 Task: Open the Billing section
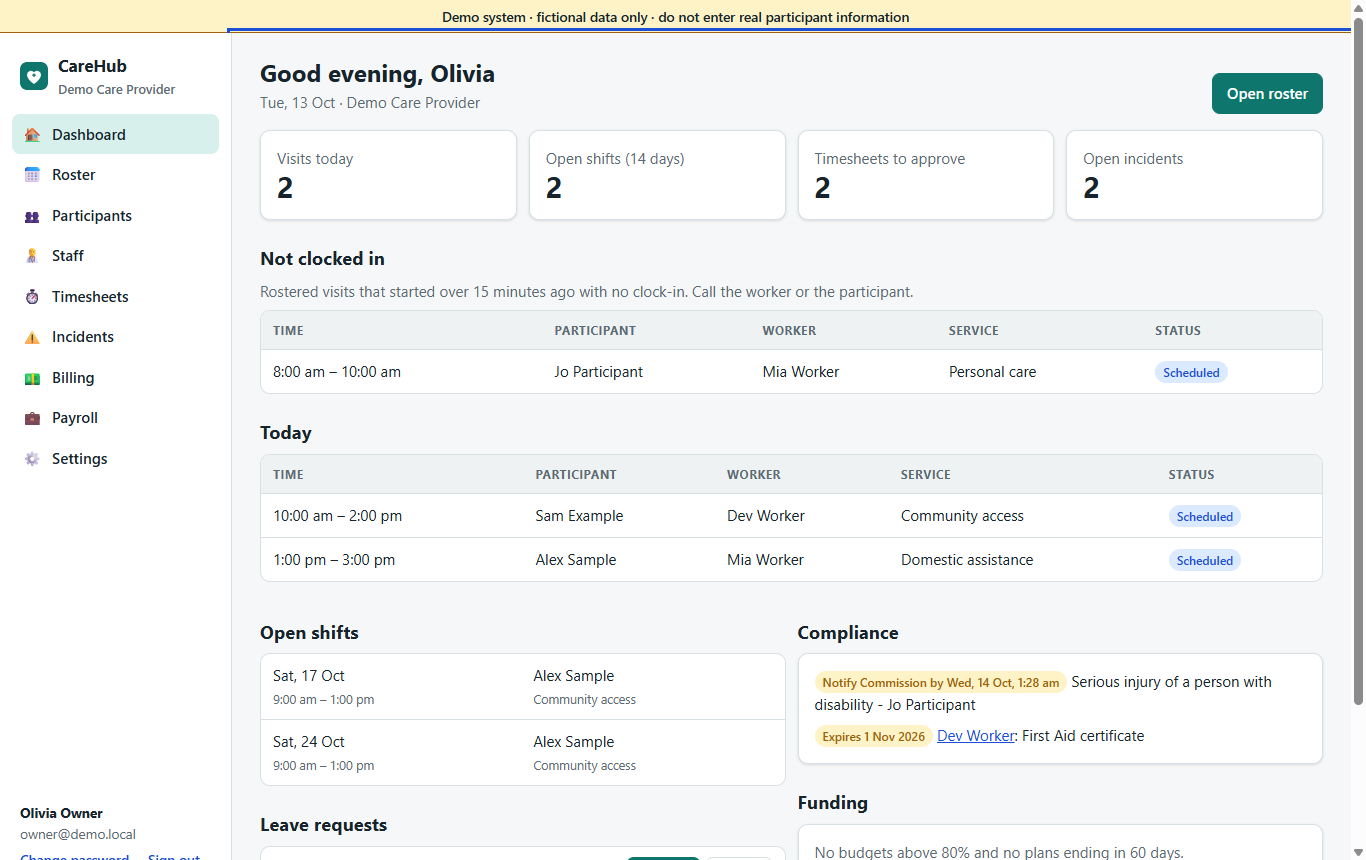[x=115, y=378]
